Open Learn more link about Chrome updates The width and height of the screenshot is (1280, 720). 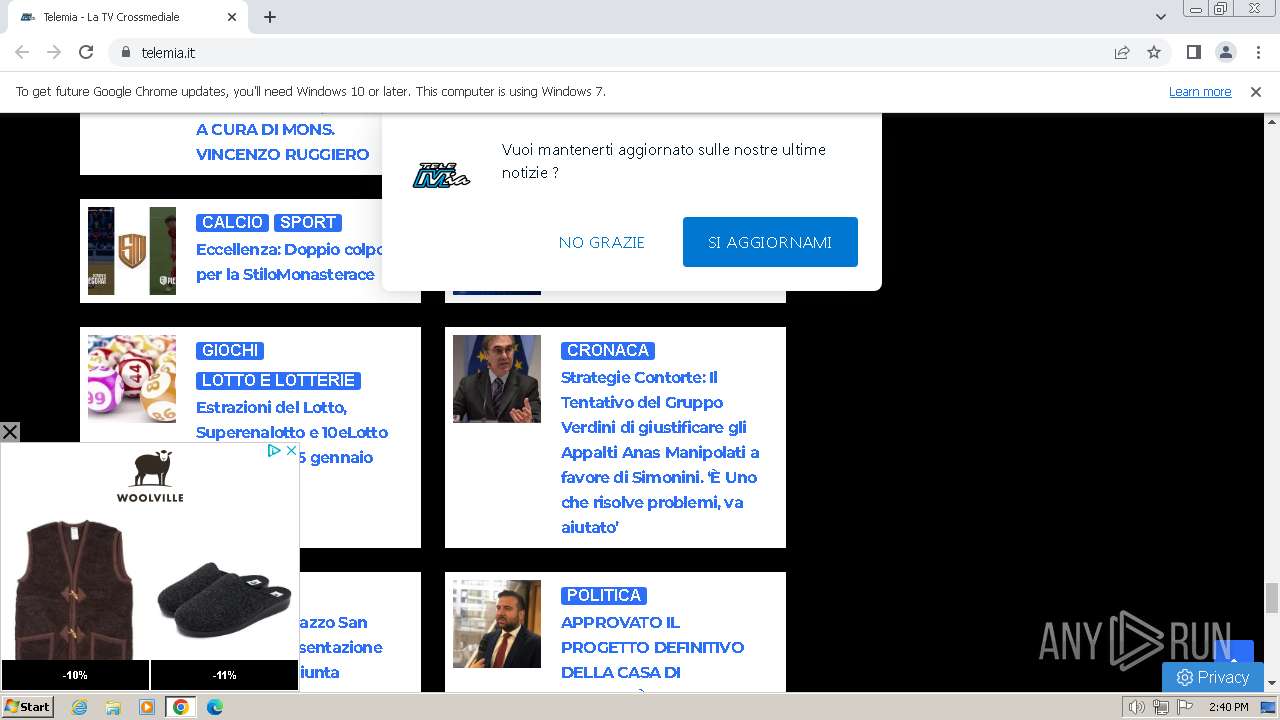[x=1200, y=91]
